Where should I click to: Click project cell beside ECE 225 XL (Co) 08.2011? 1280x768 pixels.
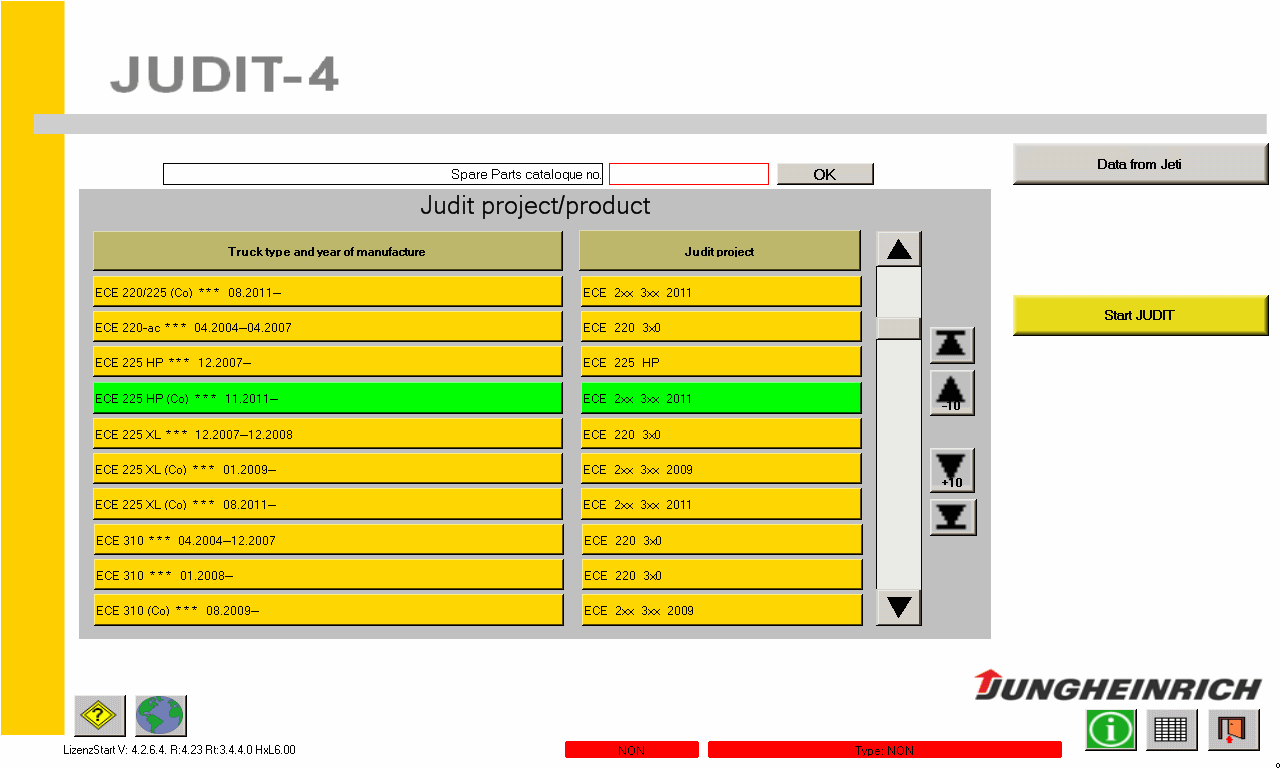click(x=721, y=504)
